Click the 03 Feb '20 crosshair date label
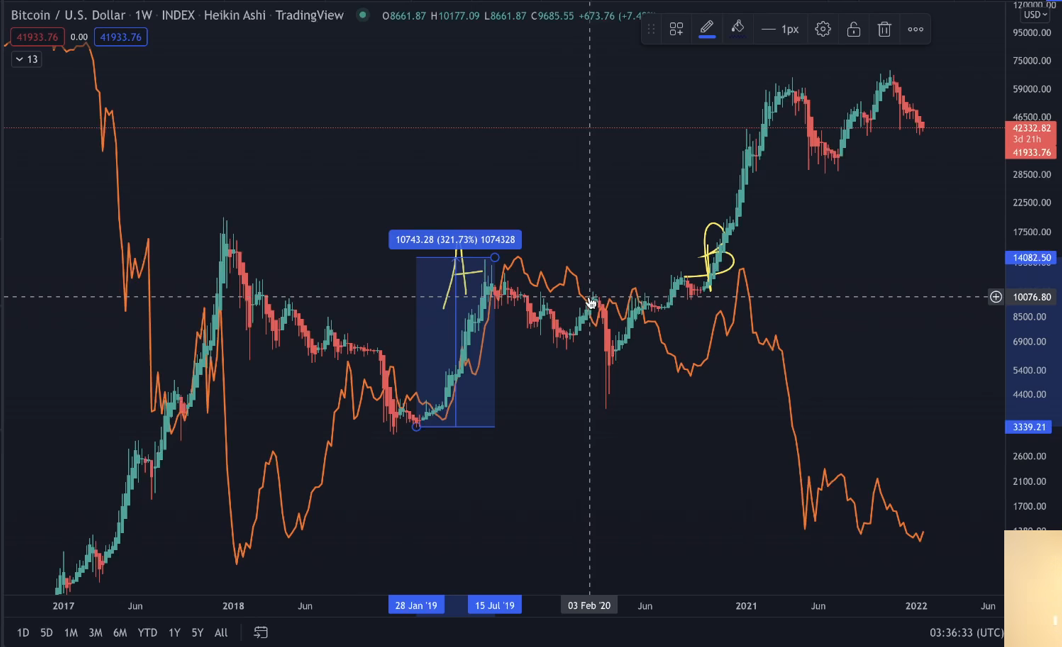 tap(589, 605)
